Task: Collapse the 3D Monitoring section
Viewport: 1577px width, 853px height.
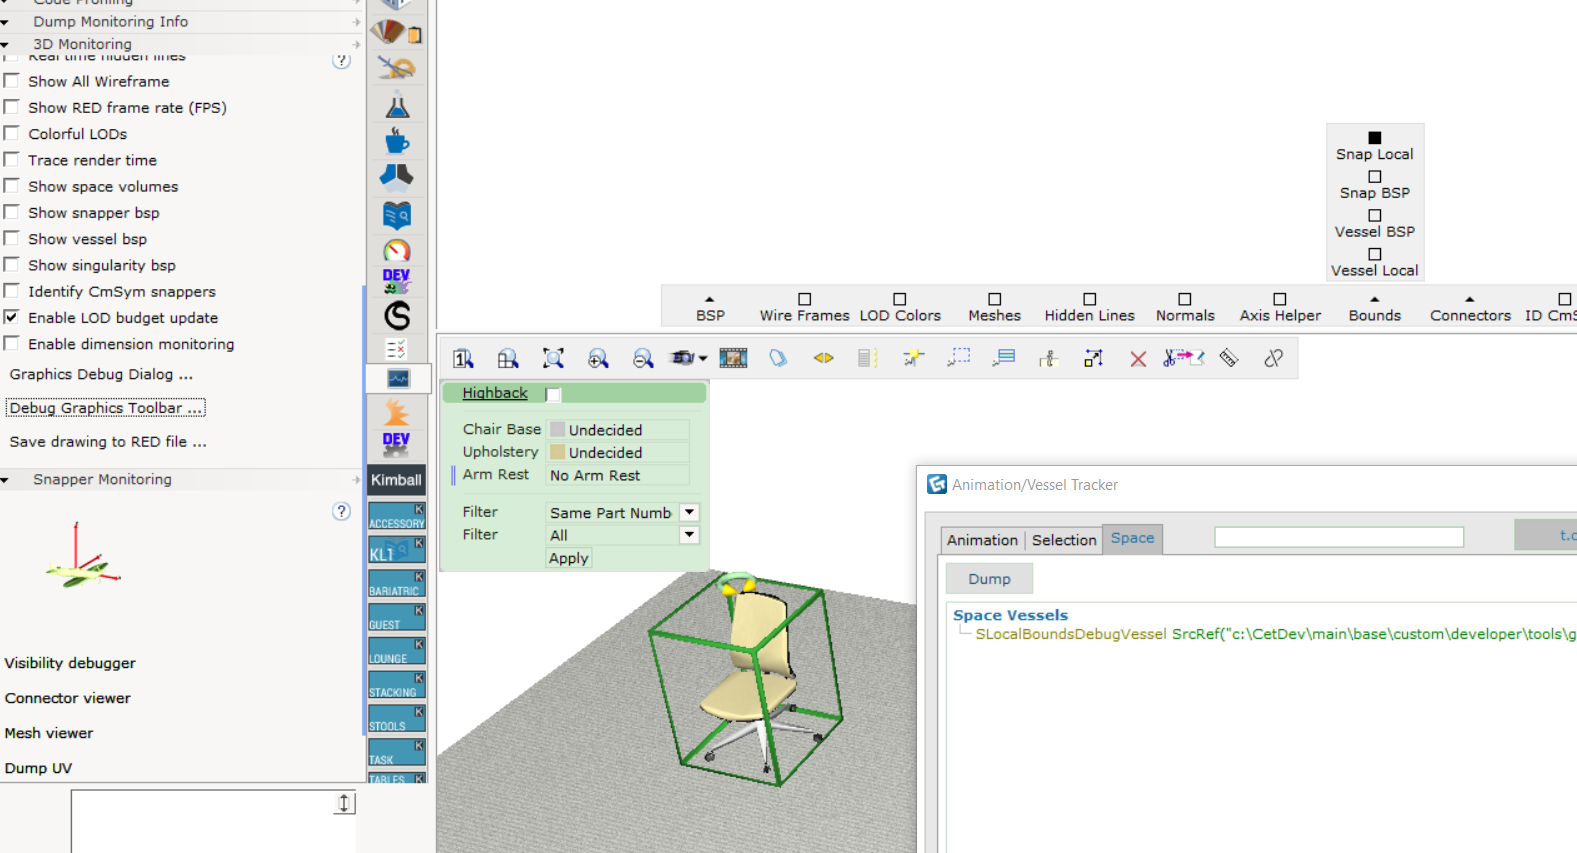Action: (5, 45)
